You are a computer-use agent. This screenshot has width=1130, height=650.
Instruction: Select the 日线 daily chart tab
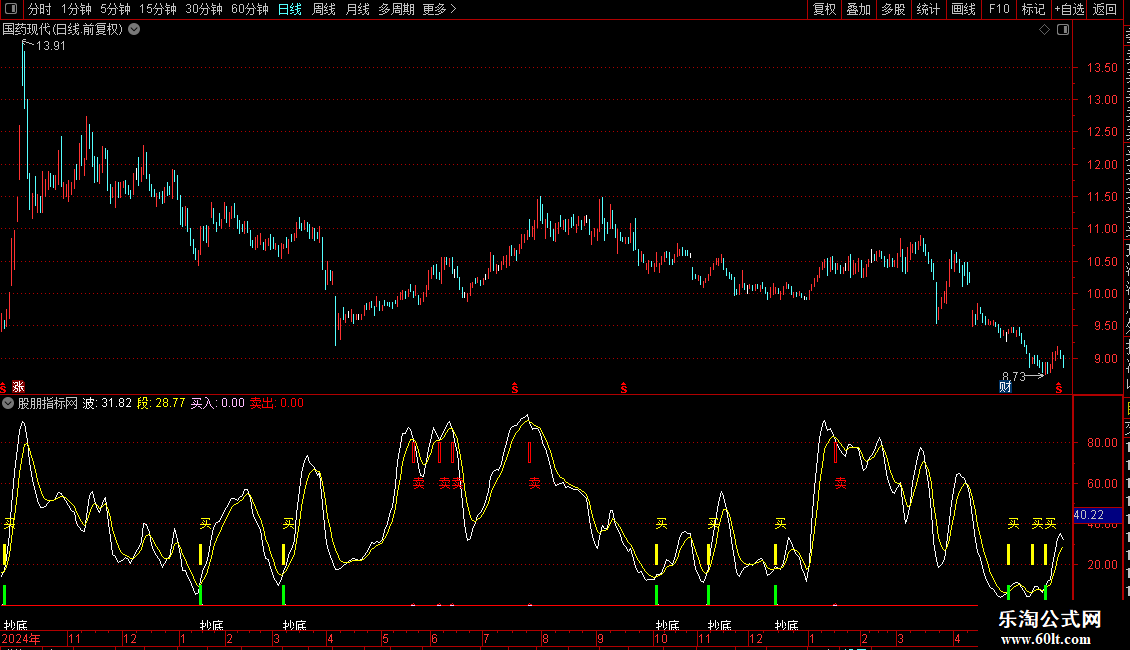coord(290,9)
